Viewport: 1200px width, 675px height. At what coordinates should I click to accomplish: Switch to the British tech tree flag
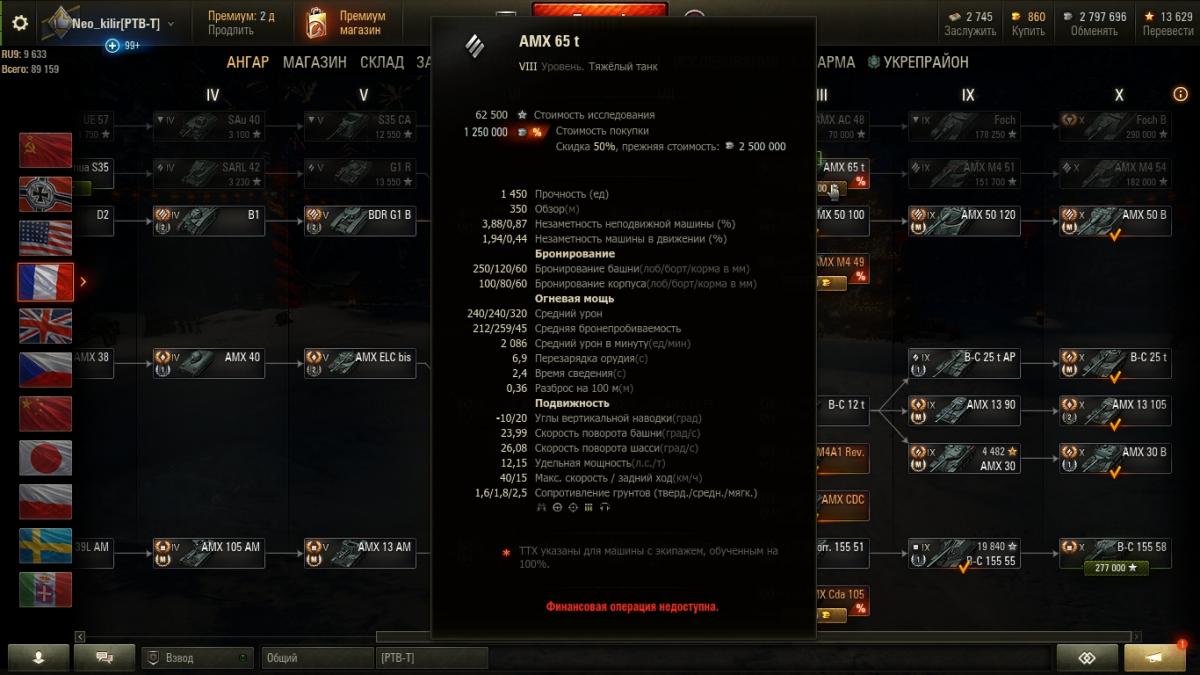coord(45,326)
